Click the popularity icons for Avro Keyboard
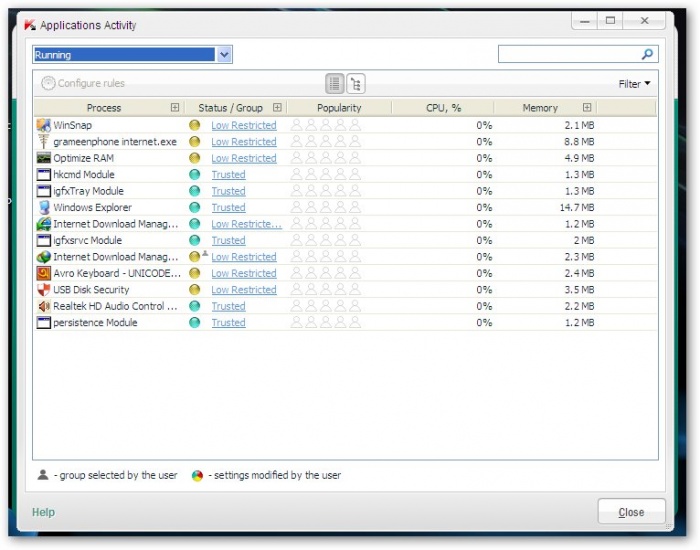 click(325, 273)
